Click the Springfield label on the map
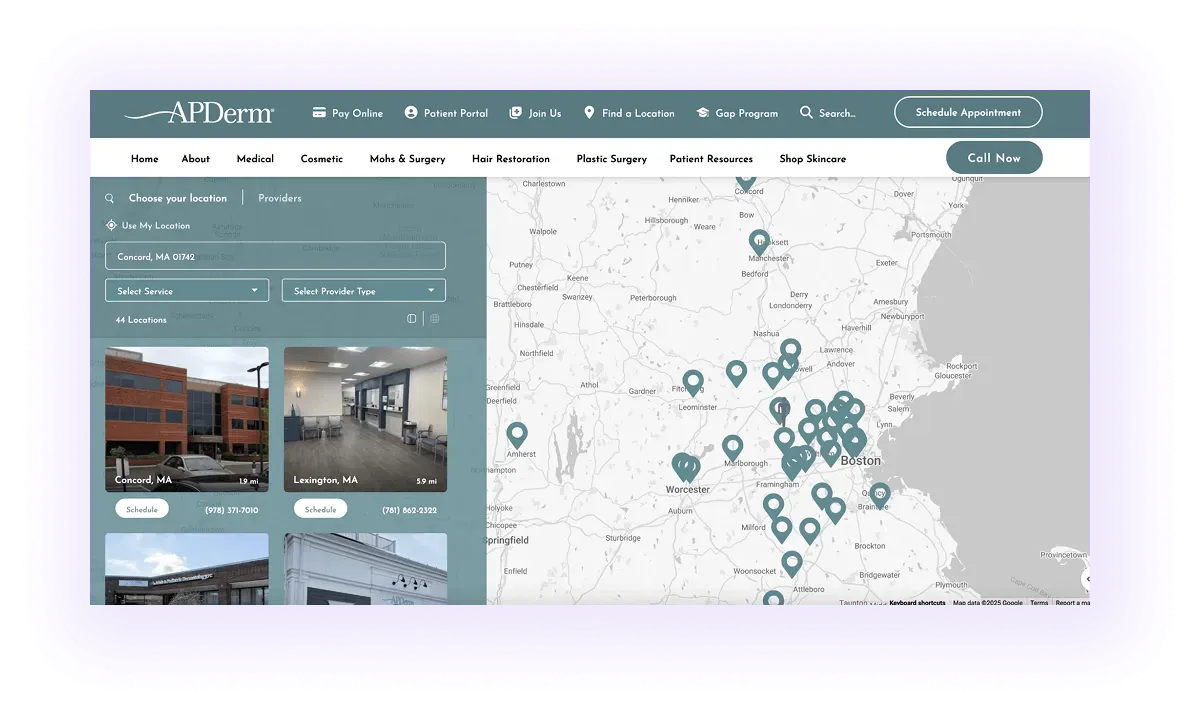This screenshot has width=1200, height=715. pyautogui.click(x=507, y=540)
